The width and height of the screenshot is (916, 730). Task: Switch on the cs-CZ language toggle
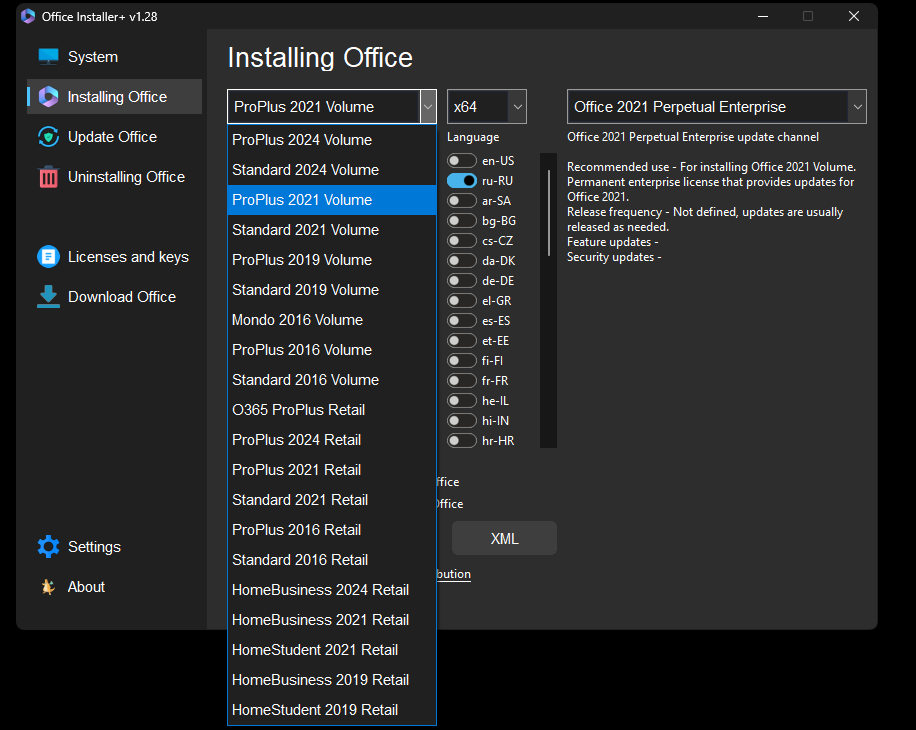[x=462, y=241]
